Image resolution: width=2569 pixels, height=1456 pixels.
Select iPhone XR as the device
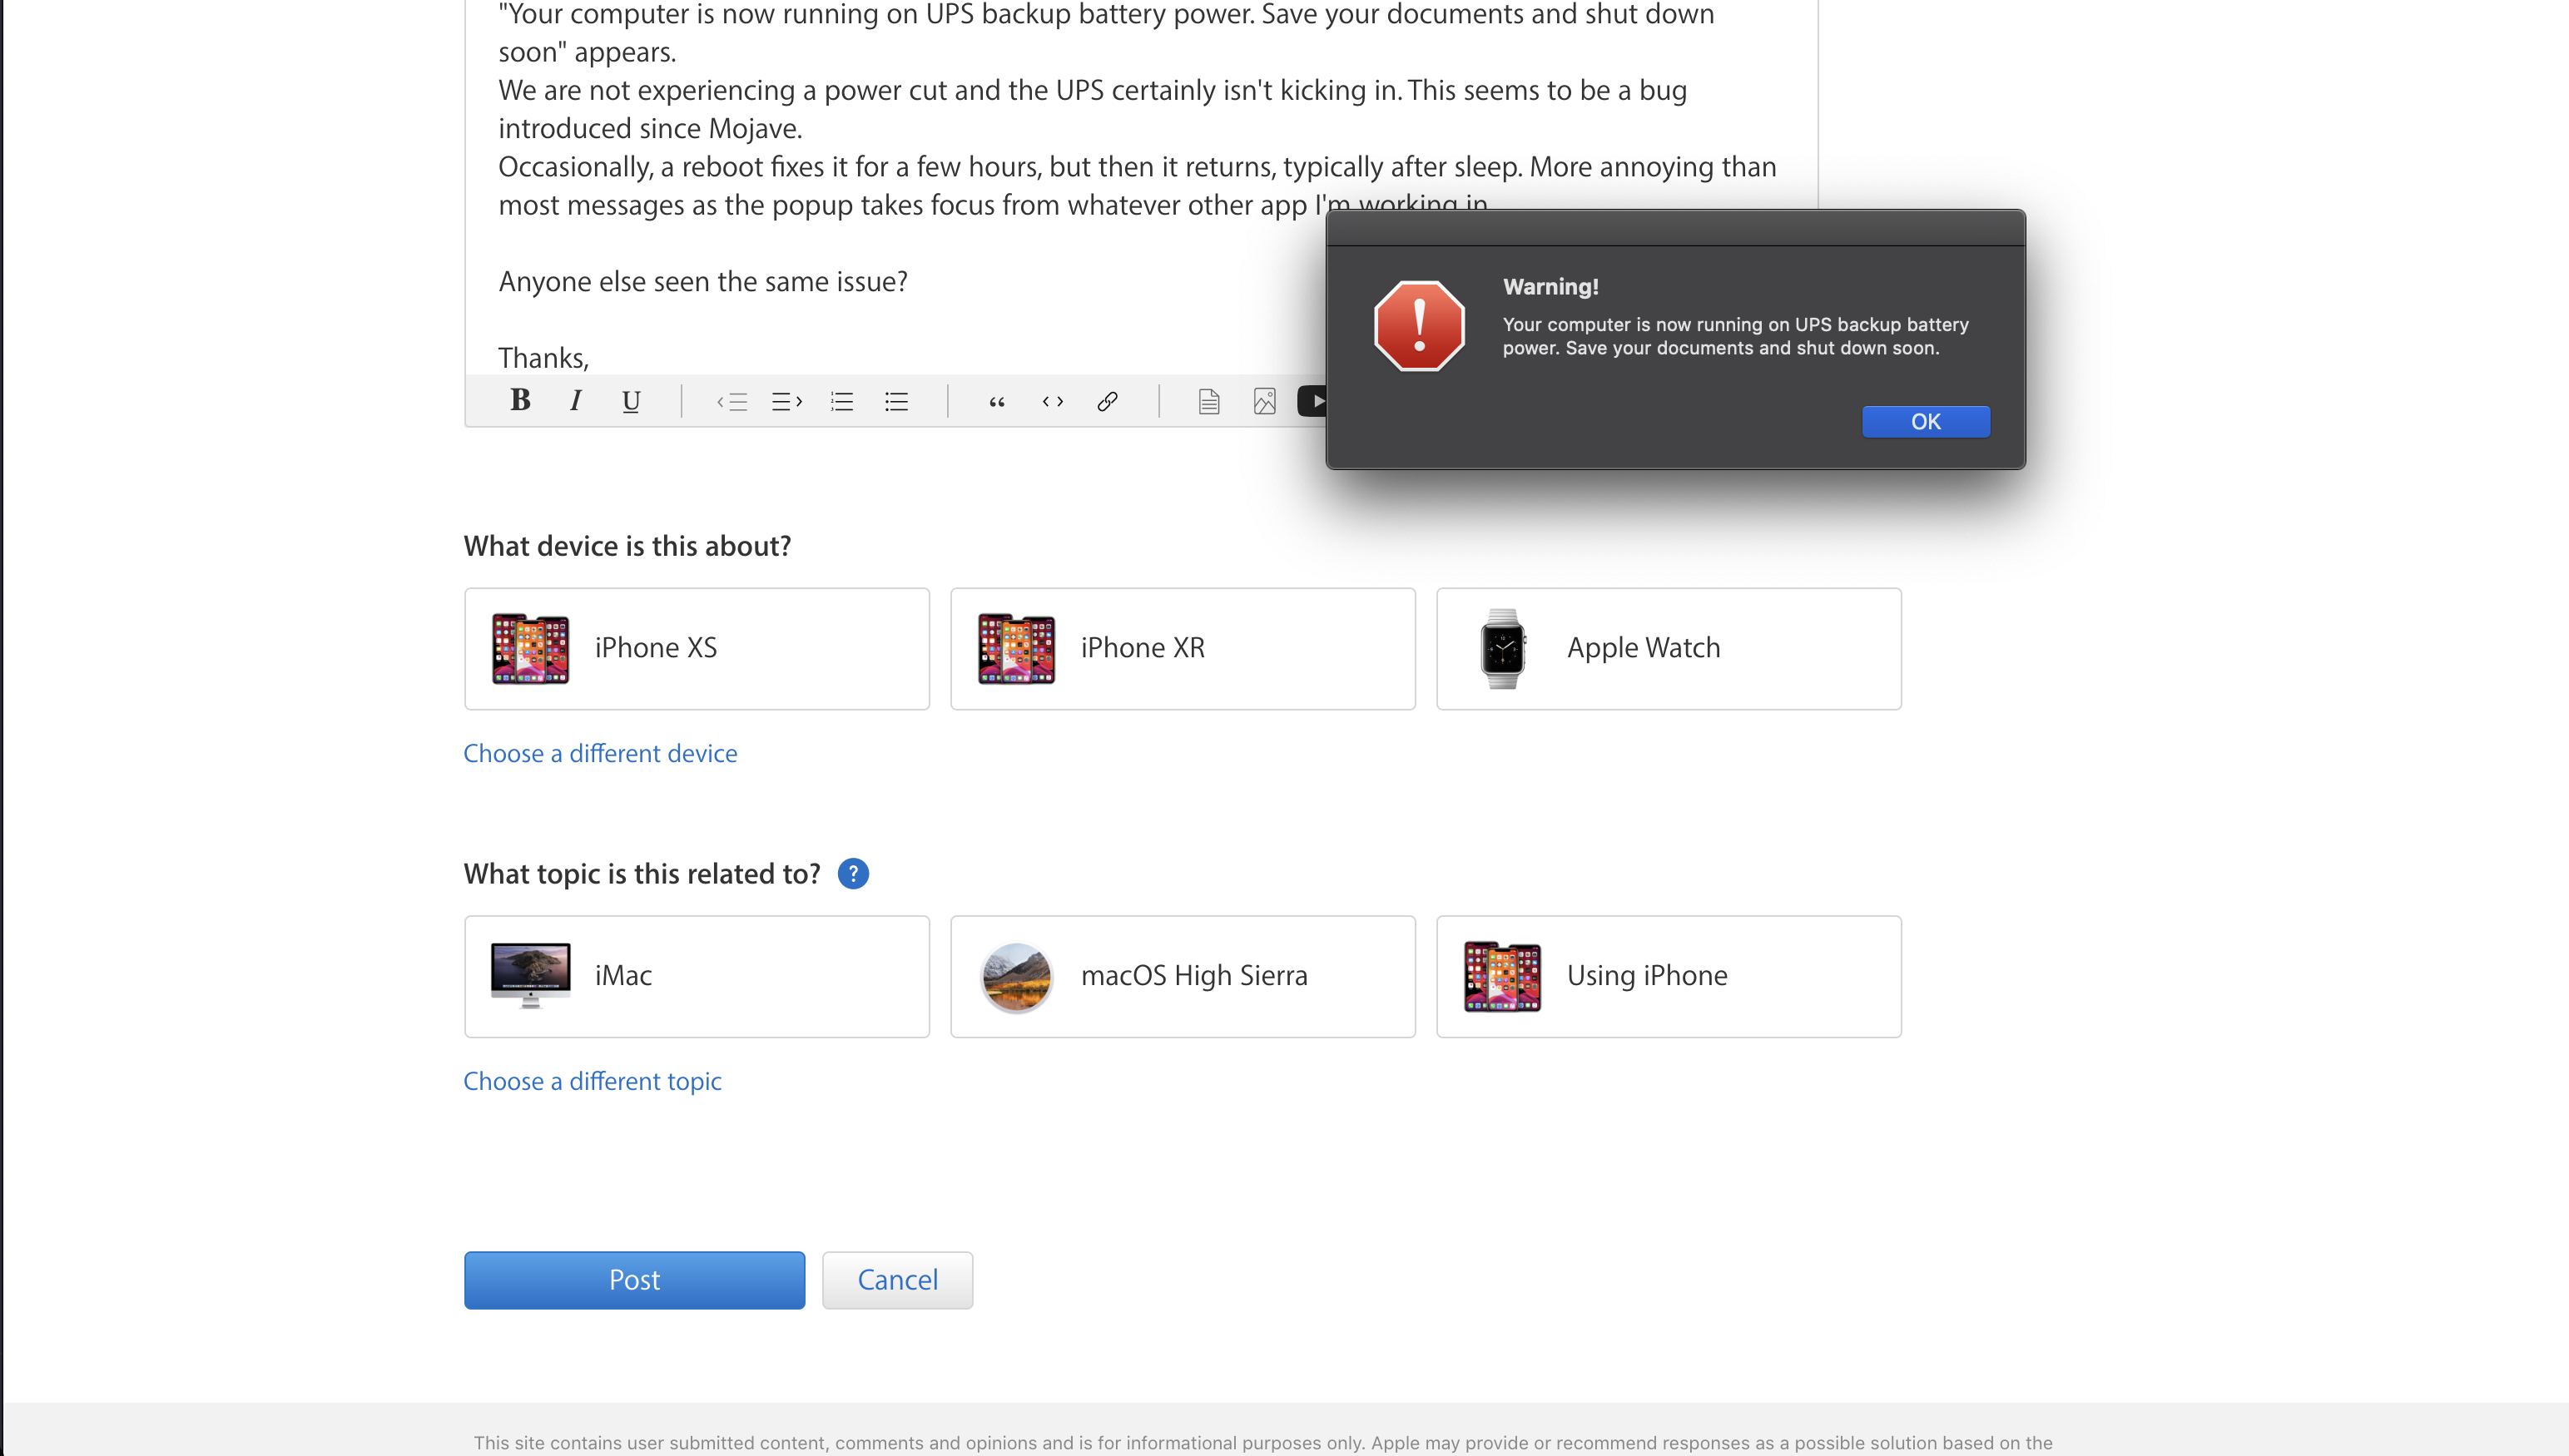tap(1182, 648)
